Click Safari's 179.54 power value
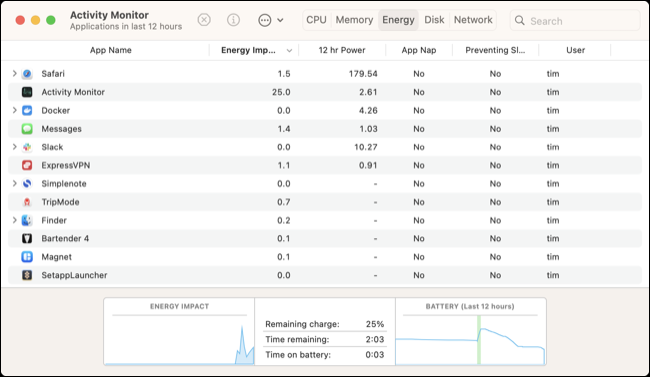Image resolution: width=650 pixels, height=377 pixels. [363, 74]
